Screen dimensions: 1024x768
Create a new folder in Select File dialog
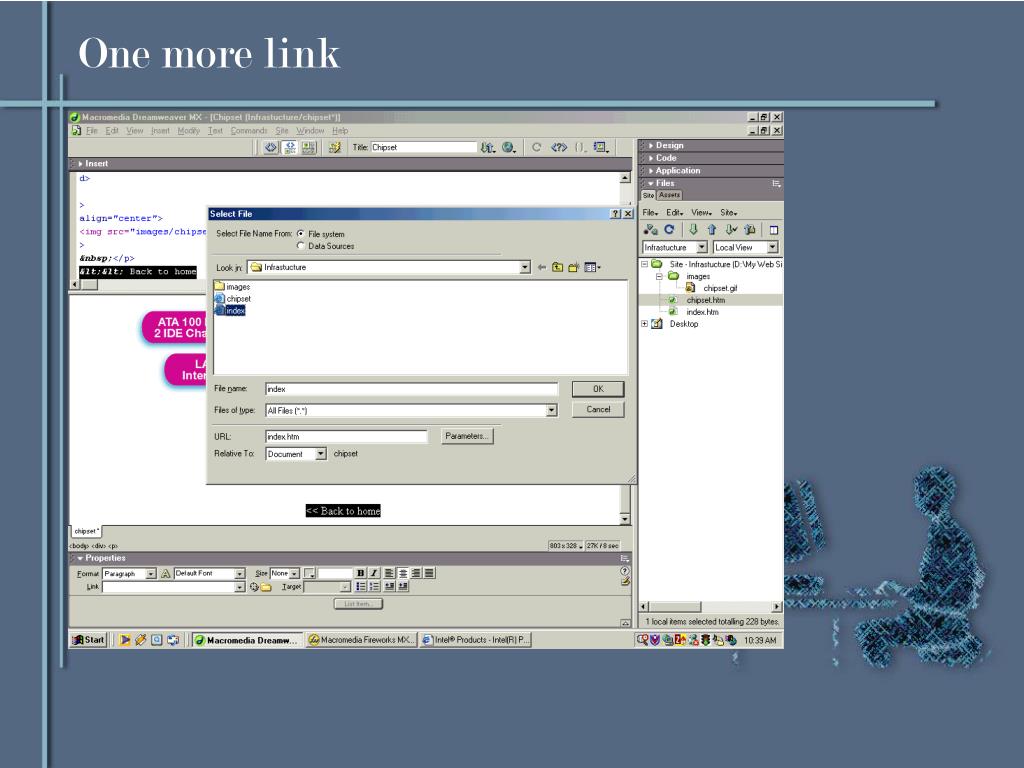pyautogui.click(x=573, y=267)
